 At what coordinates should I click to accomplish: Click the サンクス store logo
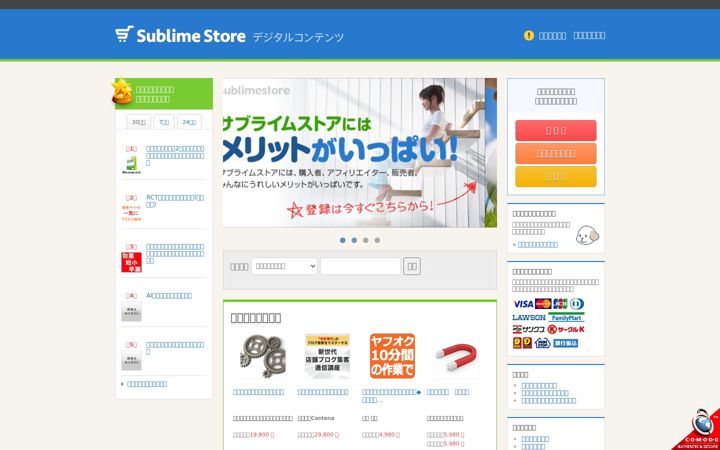pos(529,329)
